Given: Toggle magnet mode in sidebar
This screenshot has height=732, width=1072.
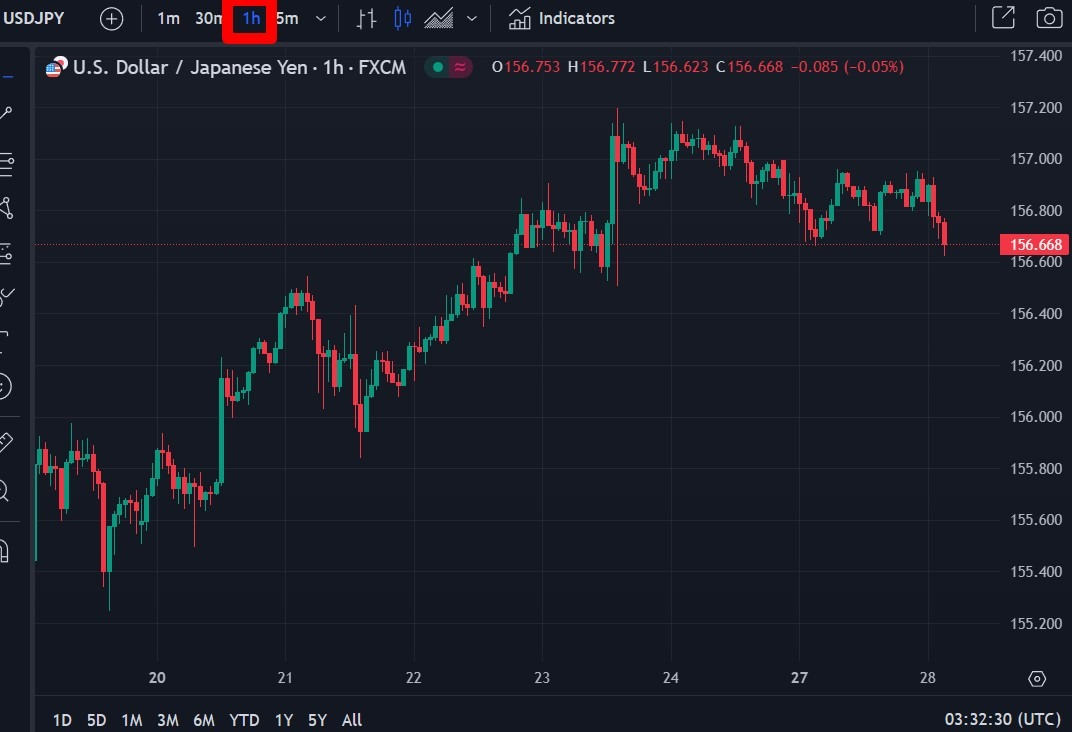Looking at the screenshot, I should click(4, 551).
